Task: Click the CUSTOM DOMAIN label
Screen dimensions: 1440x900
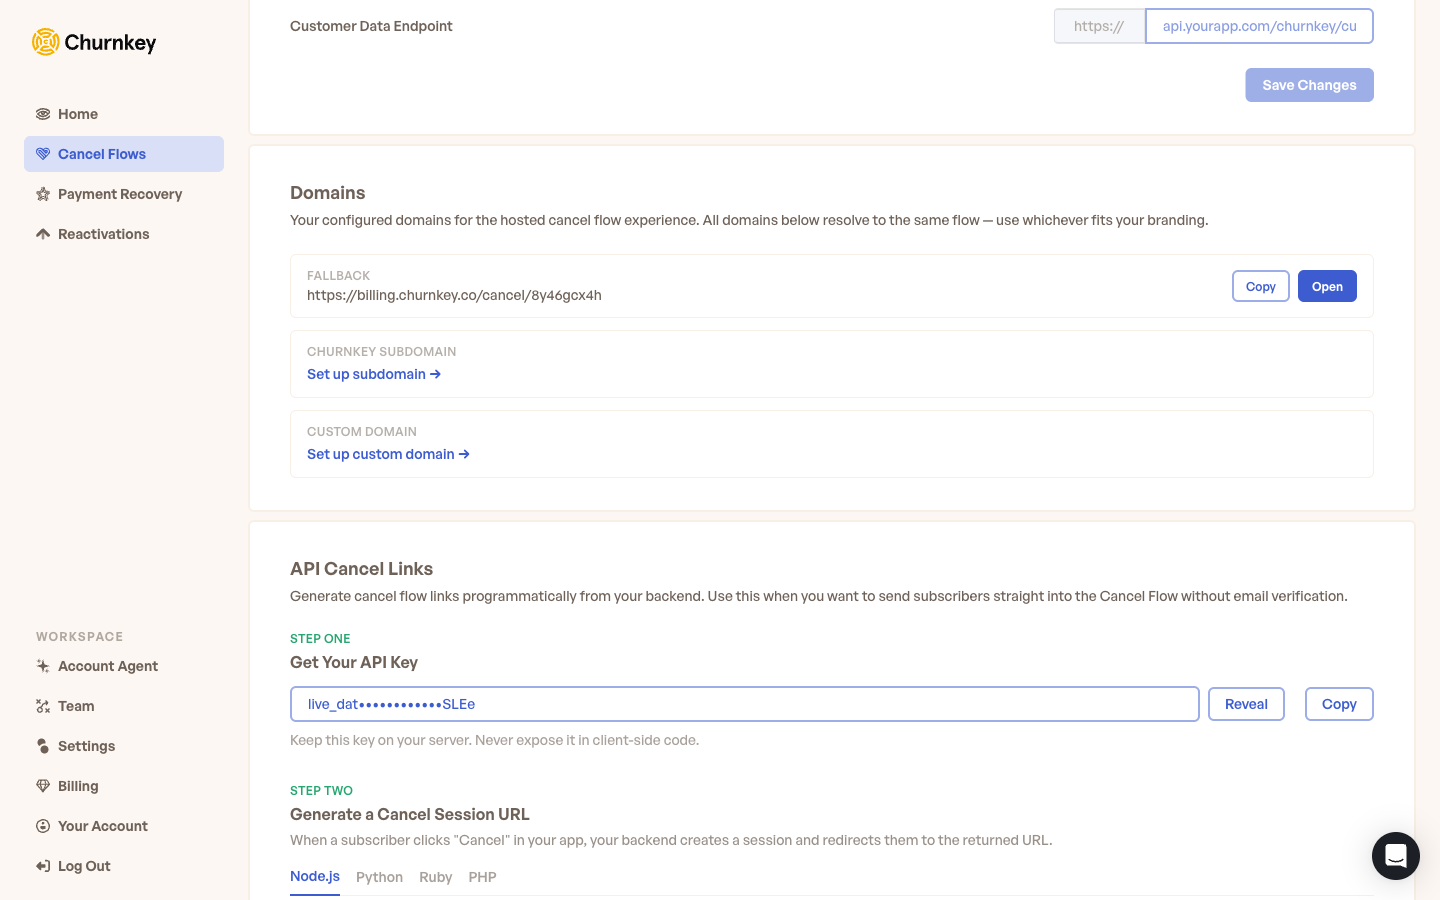Action: tap(362, 431)
